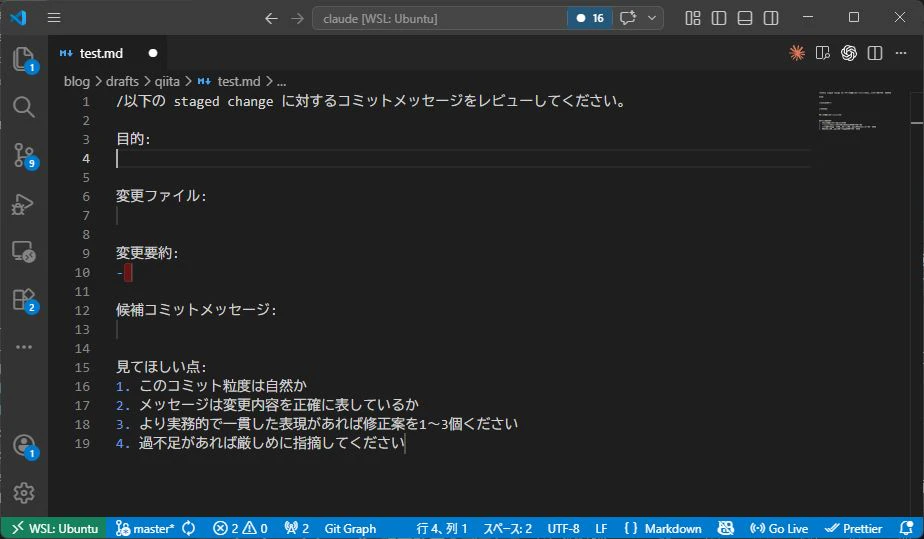The width and height of the screenshot is (924, 539).
Task: Open Problems via errors and warnings count
Action: (240, 528)
